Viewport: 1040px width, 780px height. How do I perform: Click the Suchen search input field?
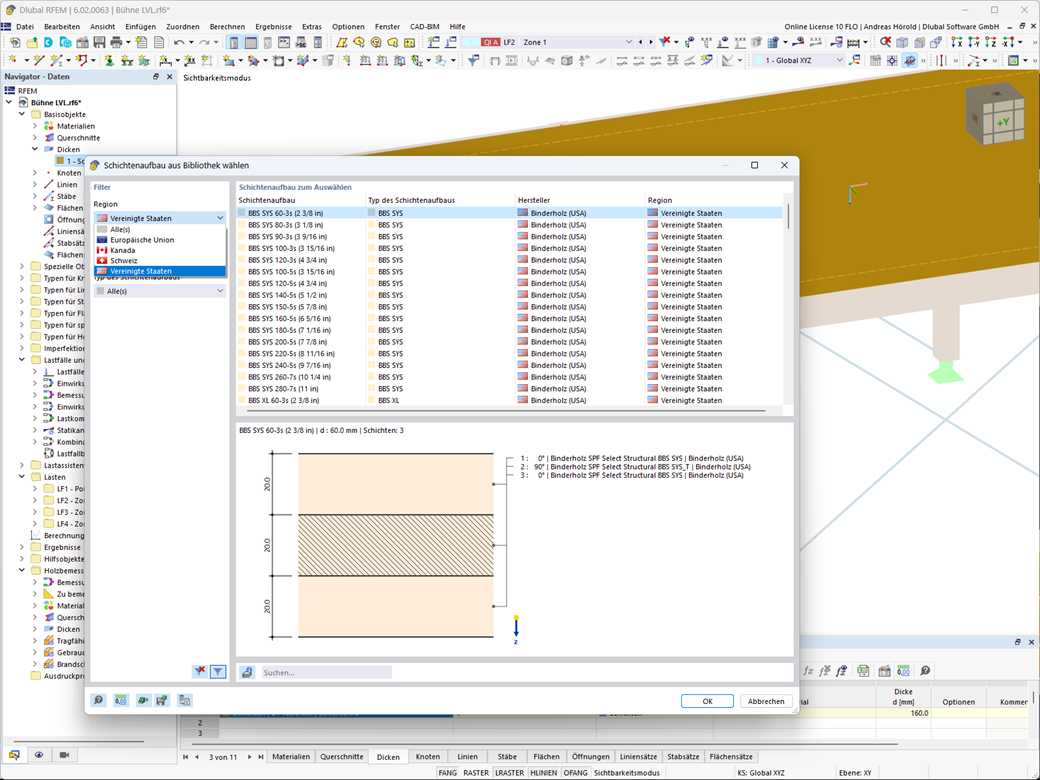325,673
